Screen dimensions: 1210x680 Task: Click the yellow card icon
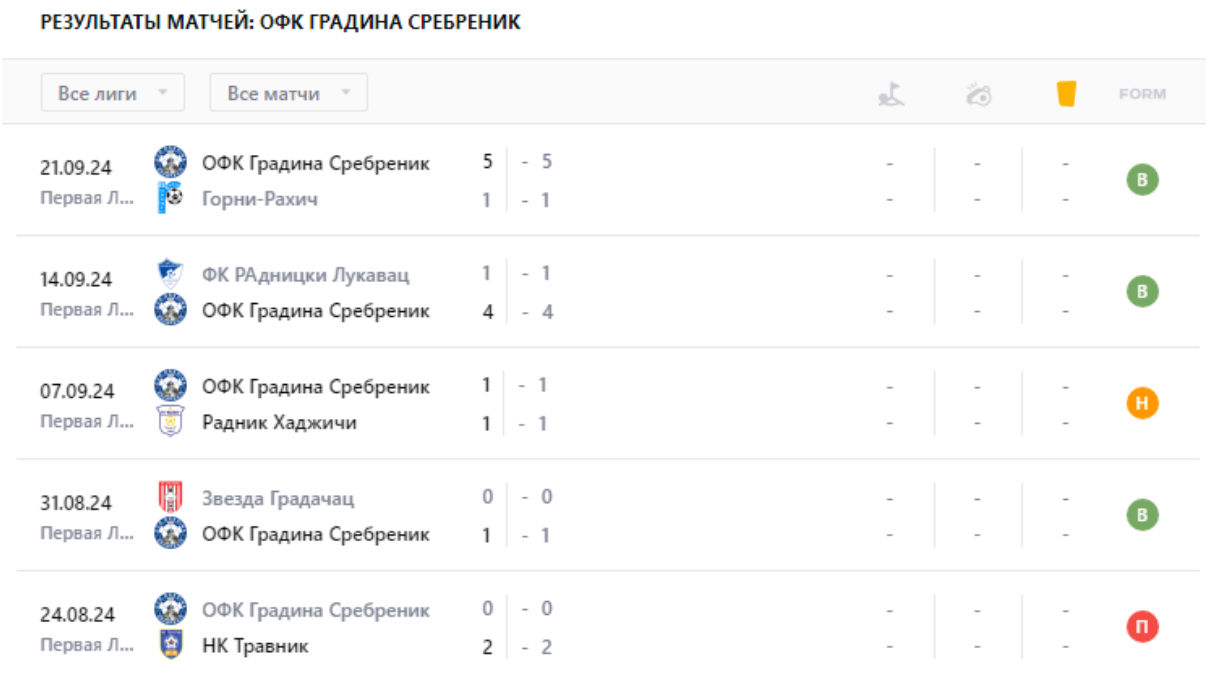(x=1066, y=94)
